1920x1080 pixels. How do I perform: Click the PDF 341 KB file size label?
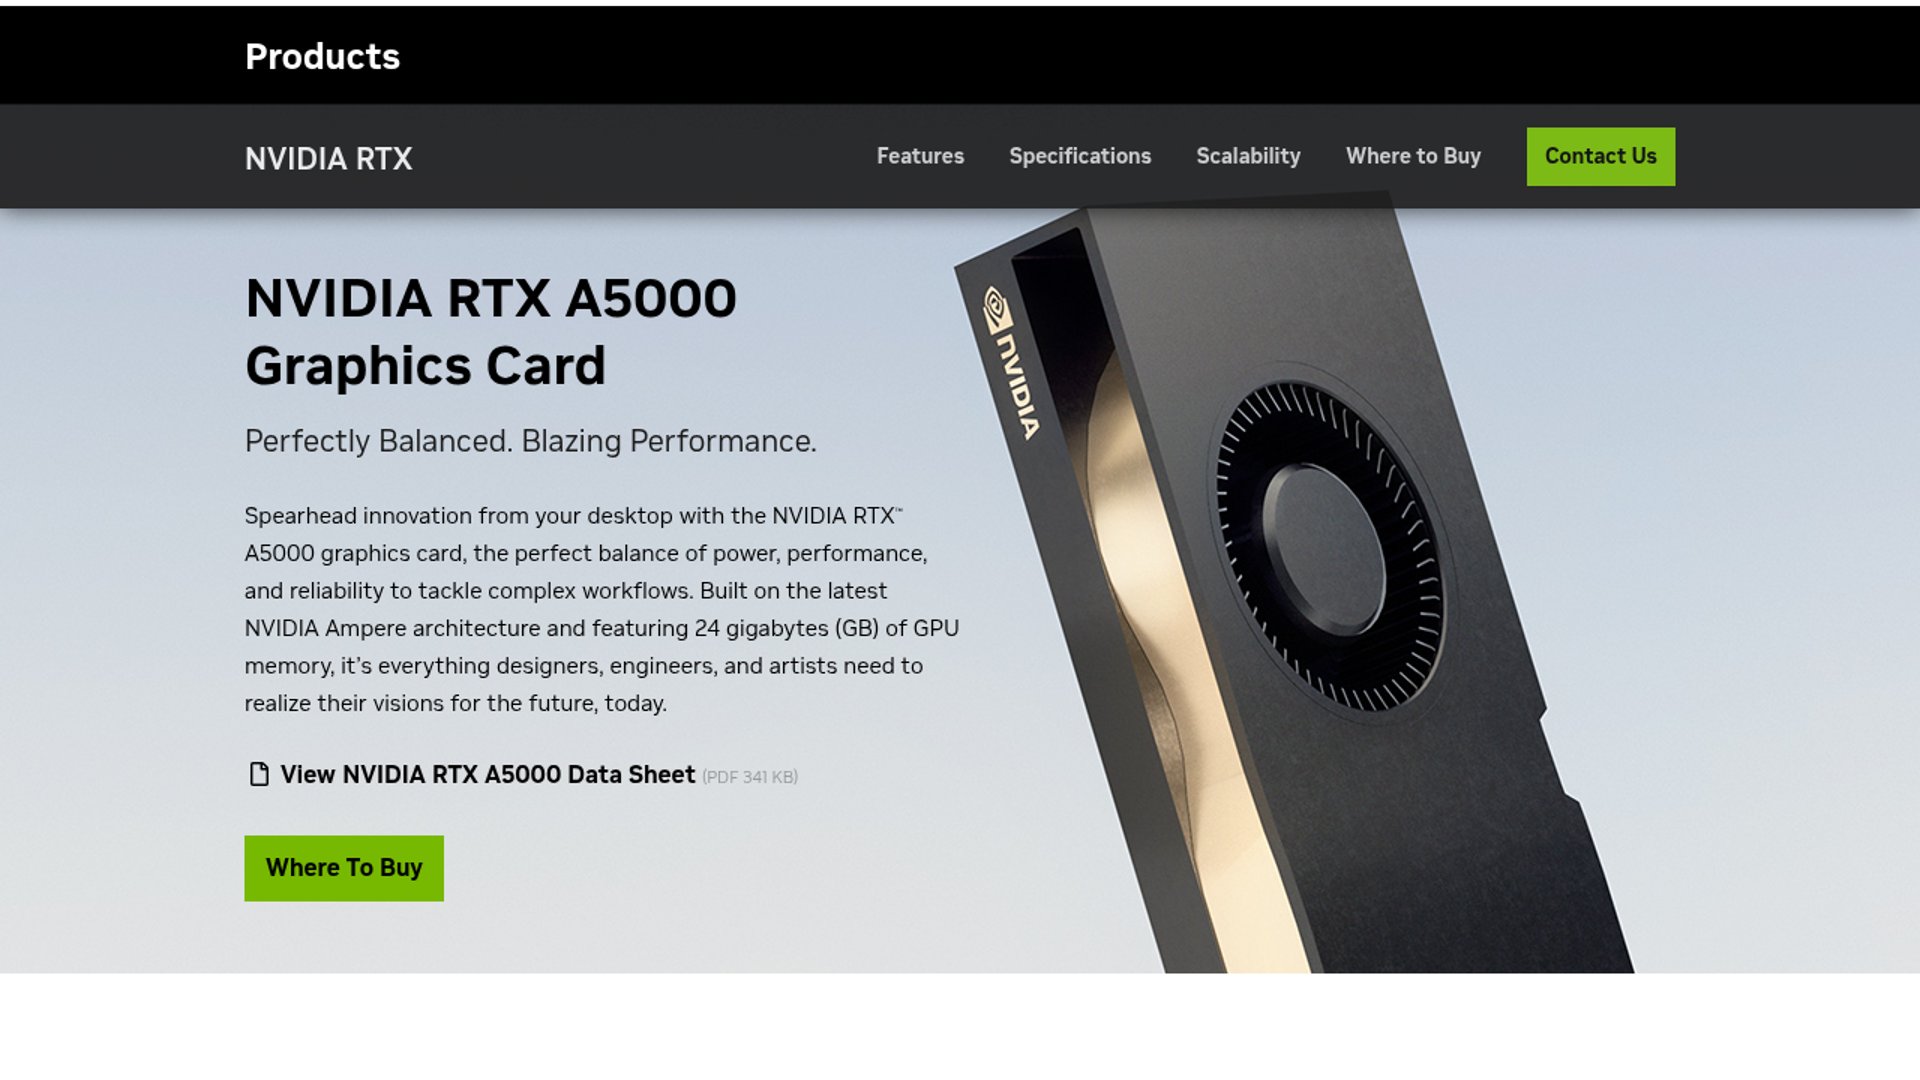[750, 777]
